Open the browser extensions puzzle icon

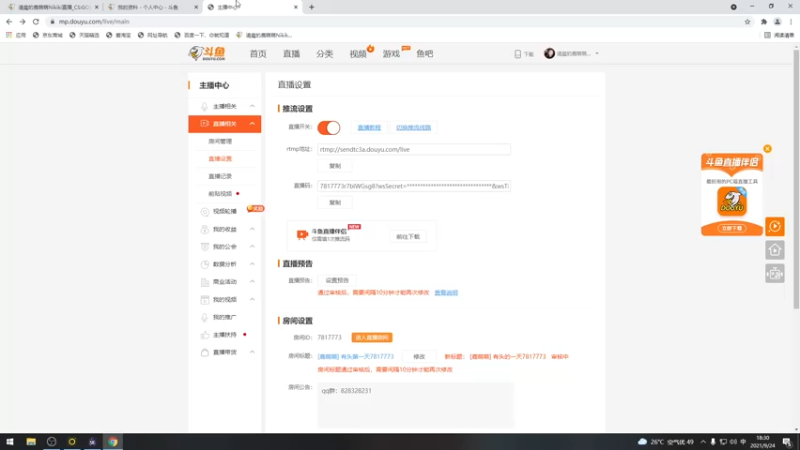coord(764,21)
